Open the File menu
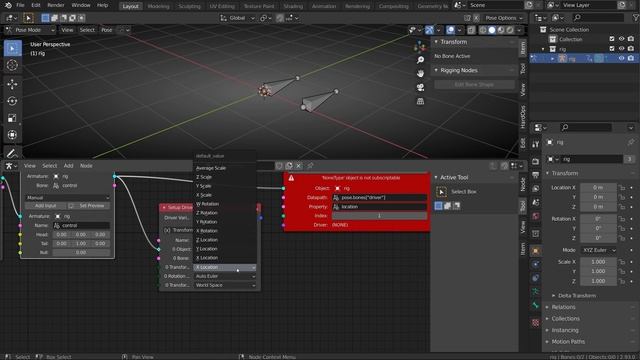Screen dimensions: 640x360 point(20,5)
